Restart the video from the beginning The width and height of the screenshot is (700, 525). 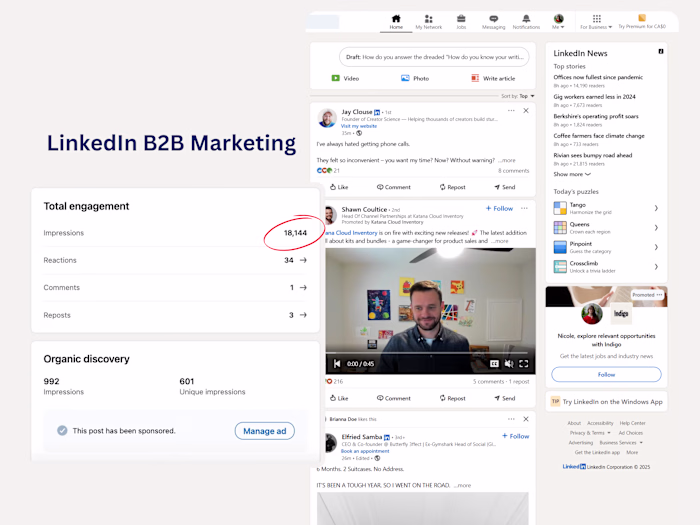pos(337,364)
